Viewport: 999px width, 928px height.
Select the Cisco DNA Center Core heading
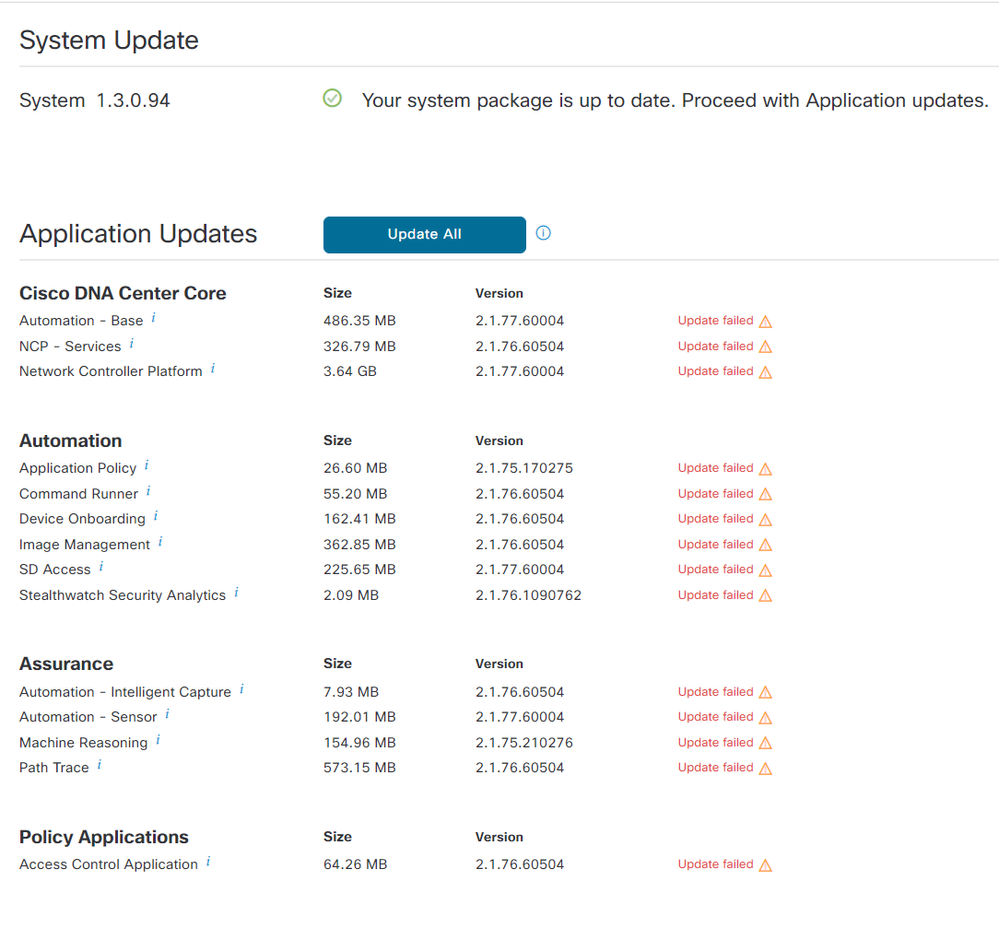123,293
